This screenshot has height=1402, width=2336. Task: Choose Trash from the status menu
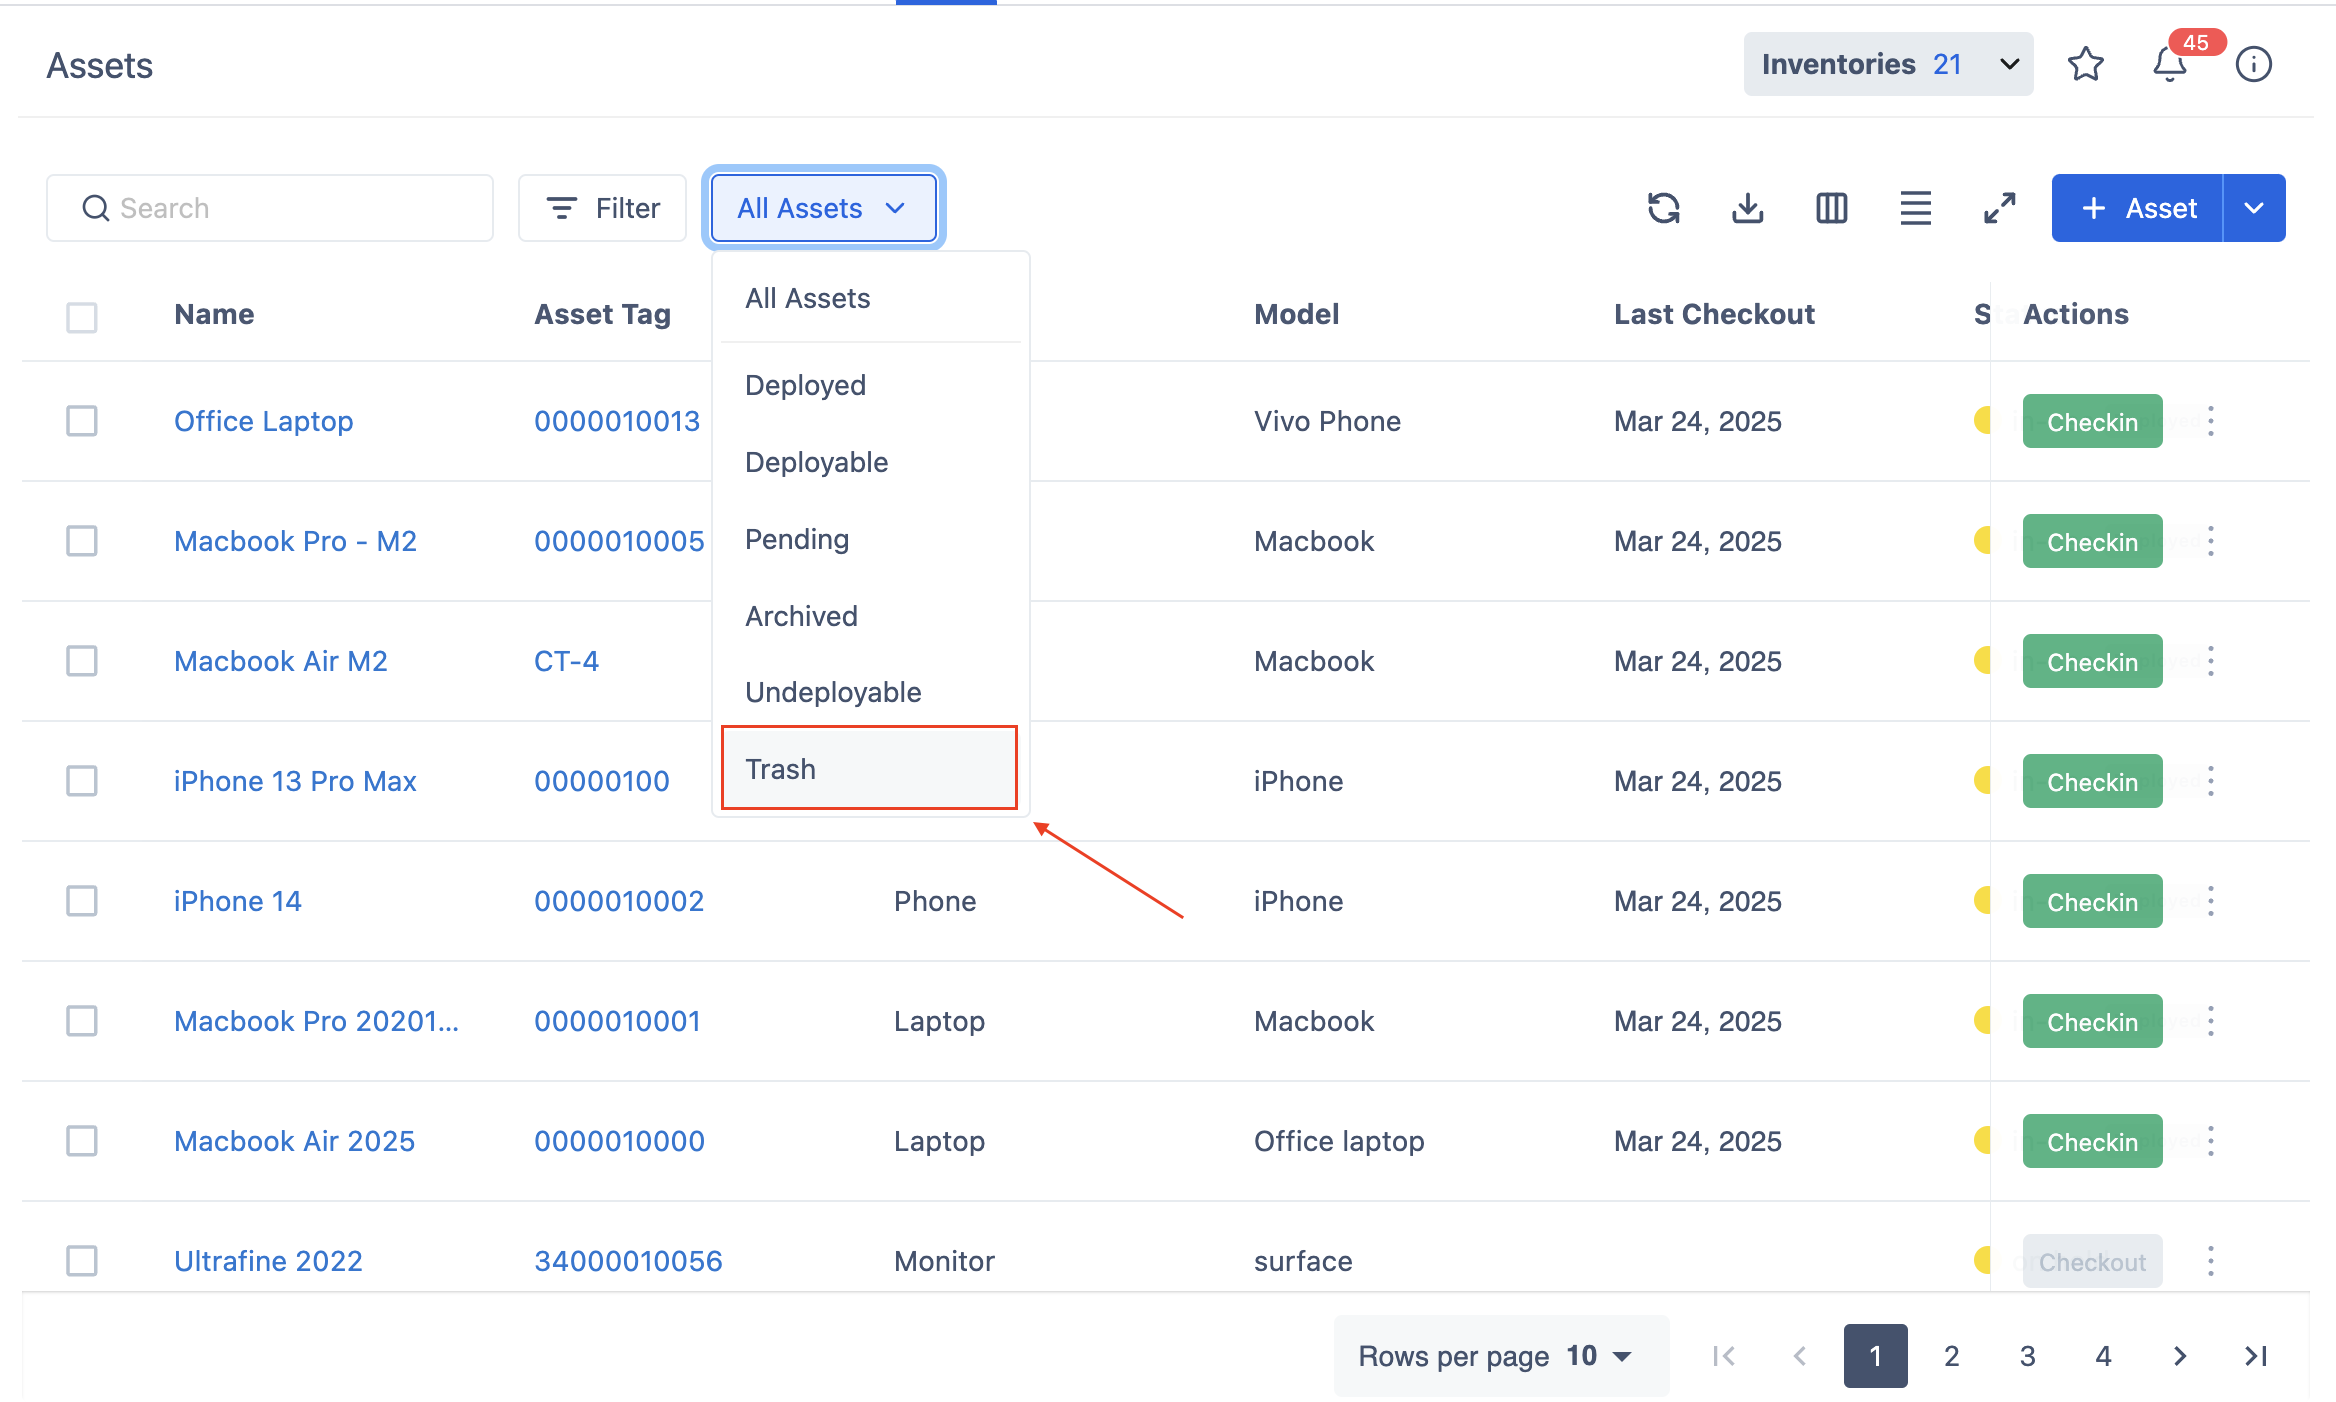click(x=868, y=769)
